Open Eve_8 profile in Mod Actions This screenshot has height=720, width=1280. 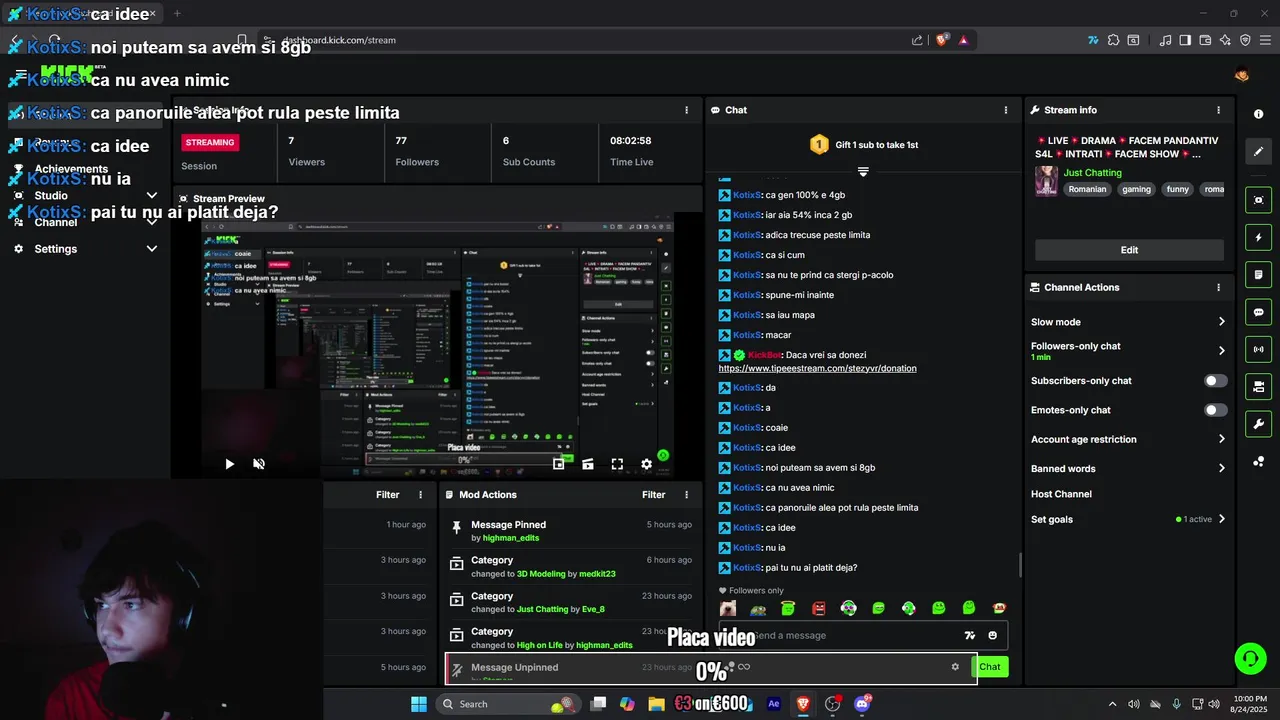click(593, 609)
